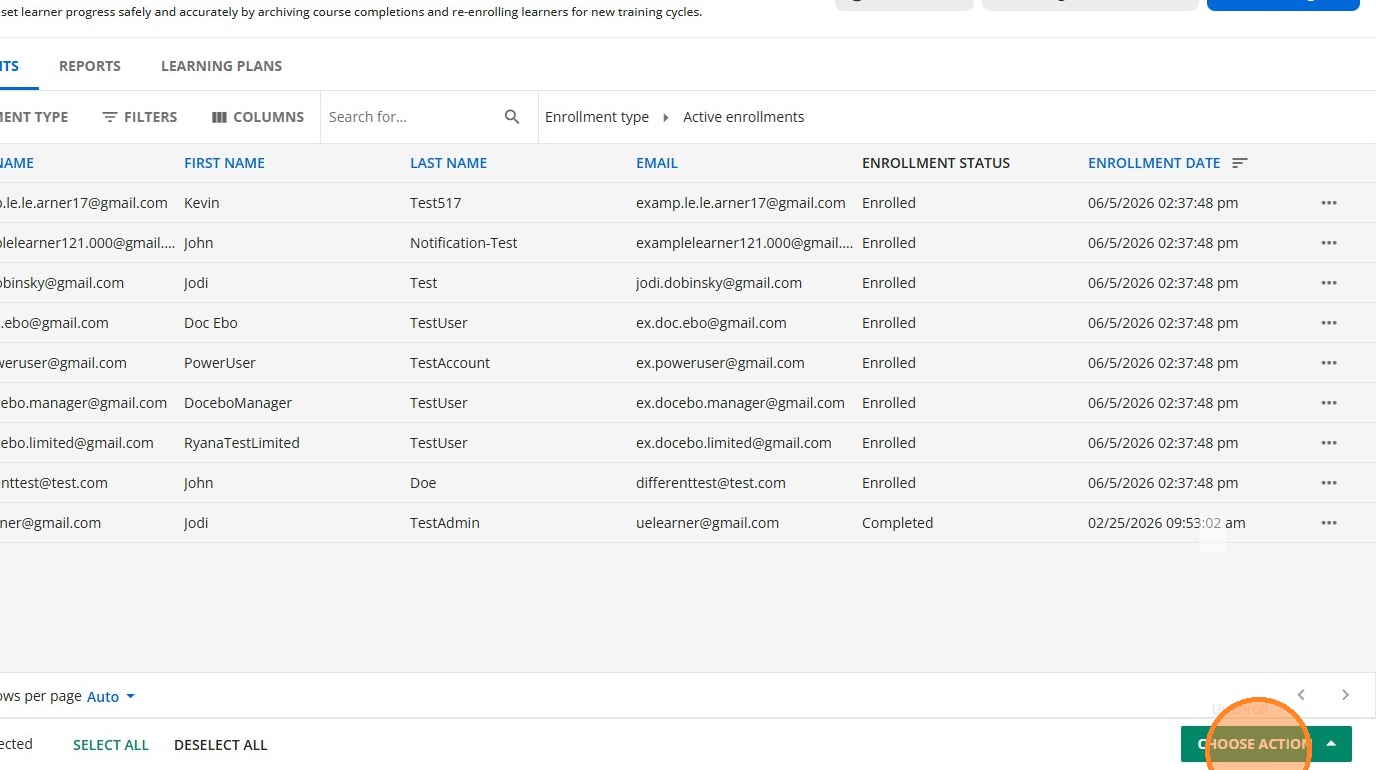Switch to the Reports tab
This screenshot has width=1376, height=770.
(90, 66)
